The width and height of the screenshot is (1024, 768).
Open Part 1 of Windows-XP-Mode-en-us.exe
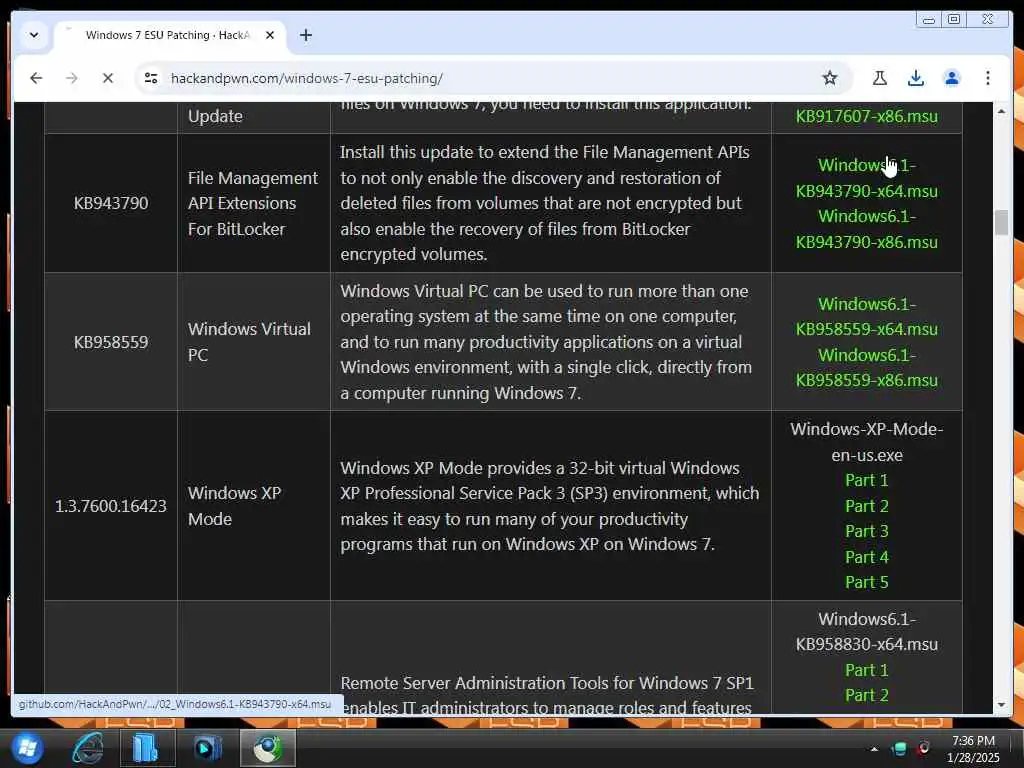coord(867,480)
